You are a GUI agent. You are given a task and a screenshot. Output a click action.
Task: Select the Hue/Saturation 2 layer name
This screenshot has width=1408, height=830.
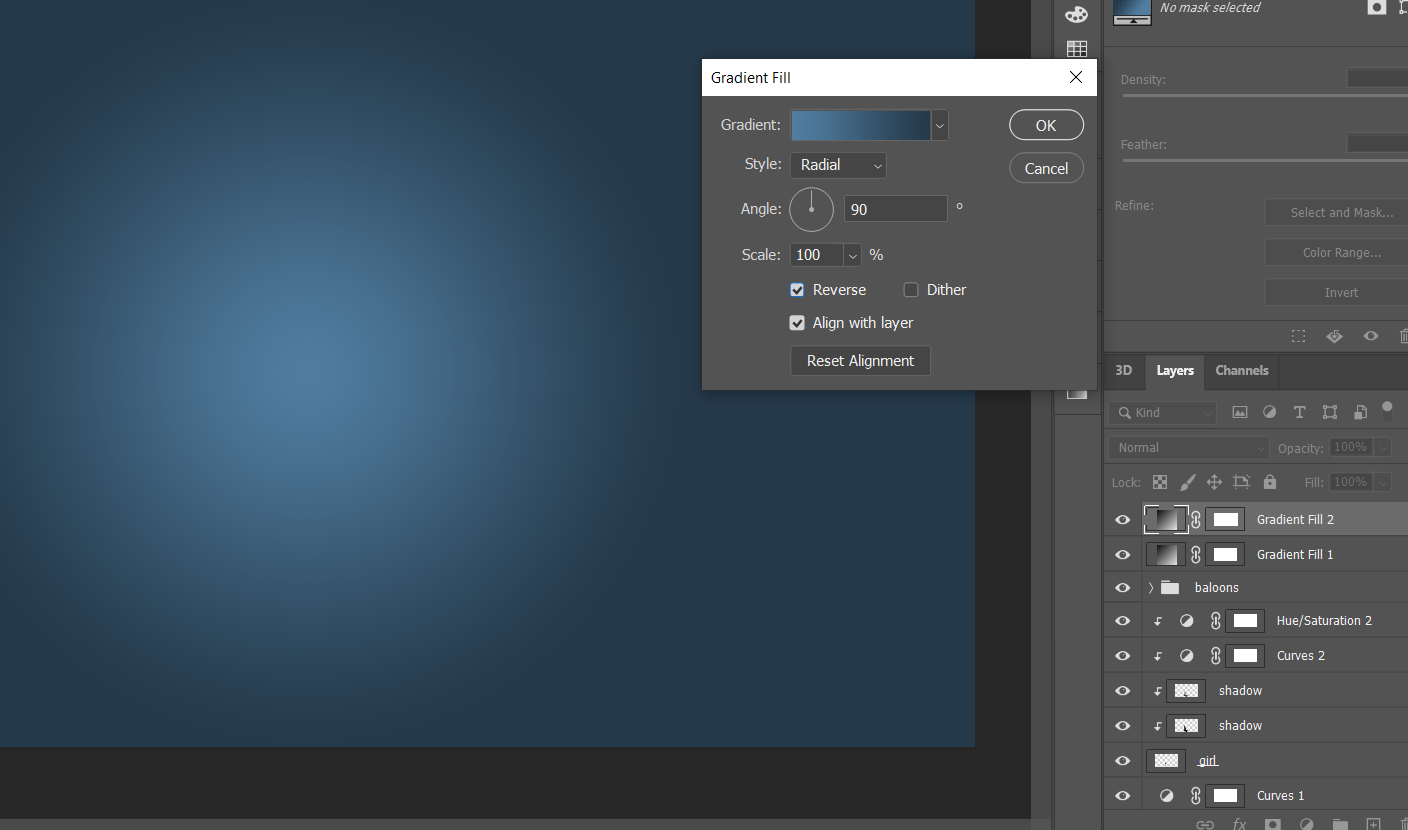click(x=1324, y=621)
